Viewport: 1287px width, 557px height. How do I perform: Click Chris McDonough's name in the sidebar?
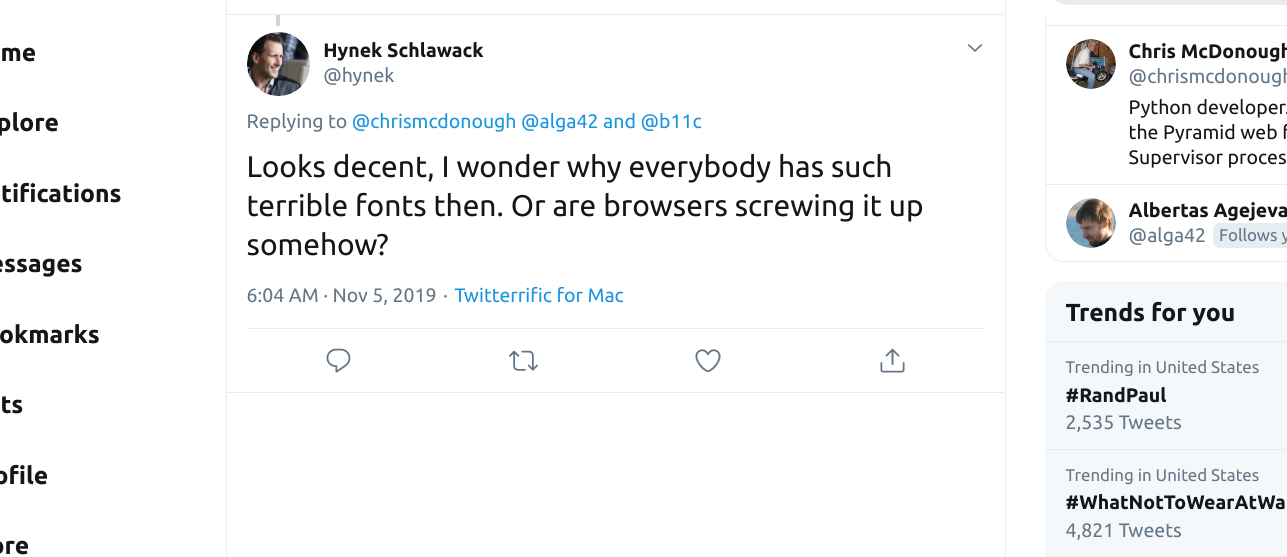(x=1207, y=51)
